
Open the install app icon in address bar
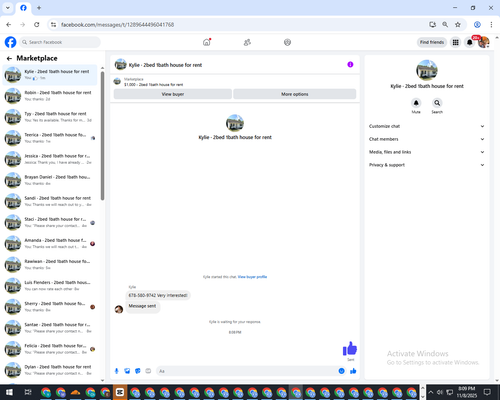[432, 25]
